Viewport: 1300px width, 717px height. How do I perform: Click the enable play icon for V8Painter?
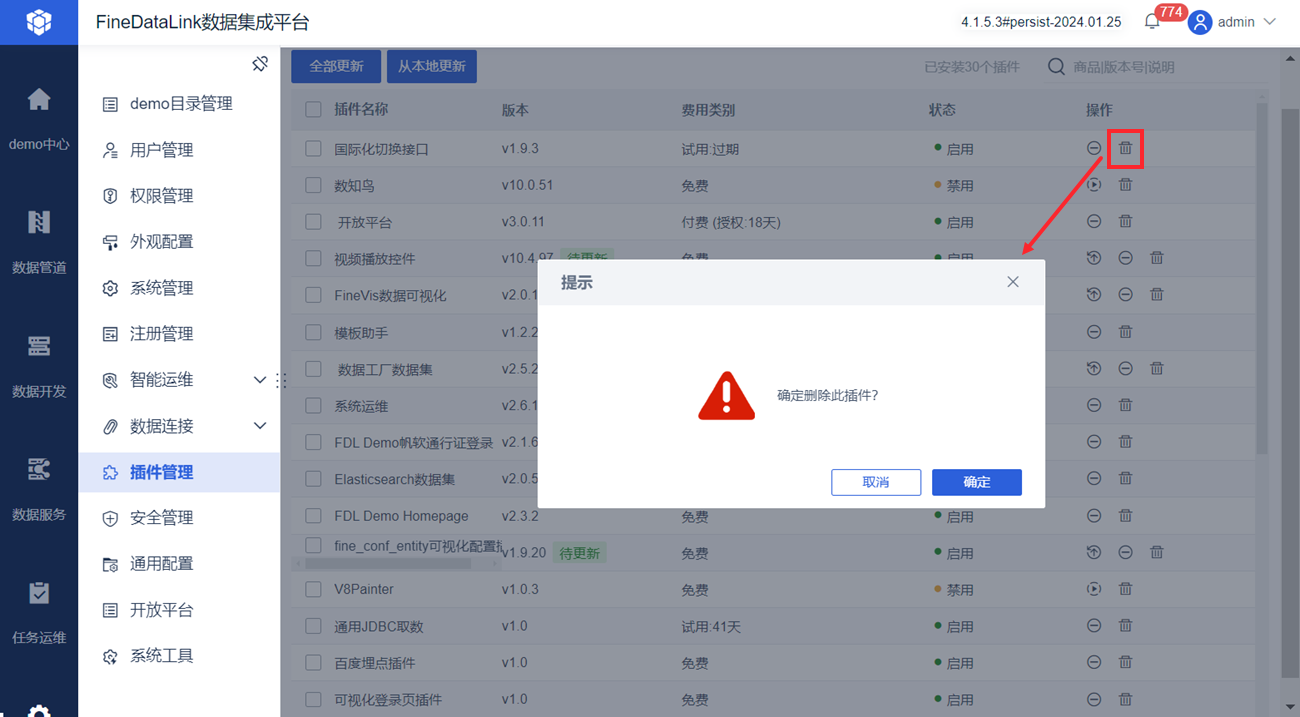(1094, 589)
